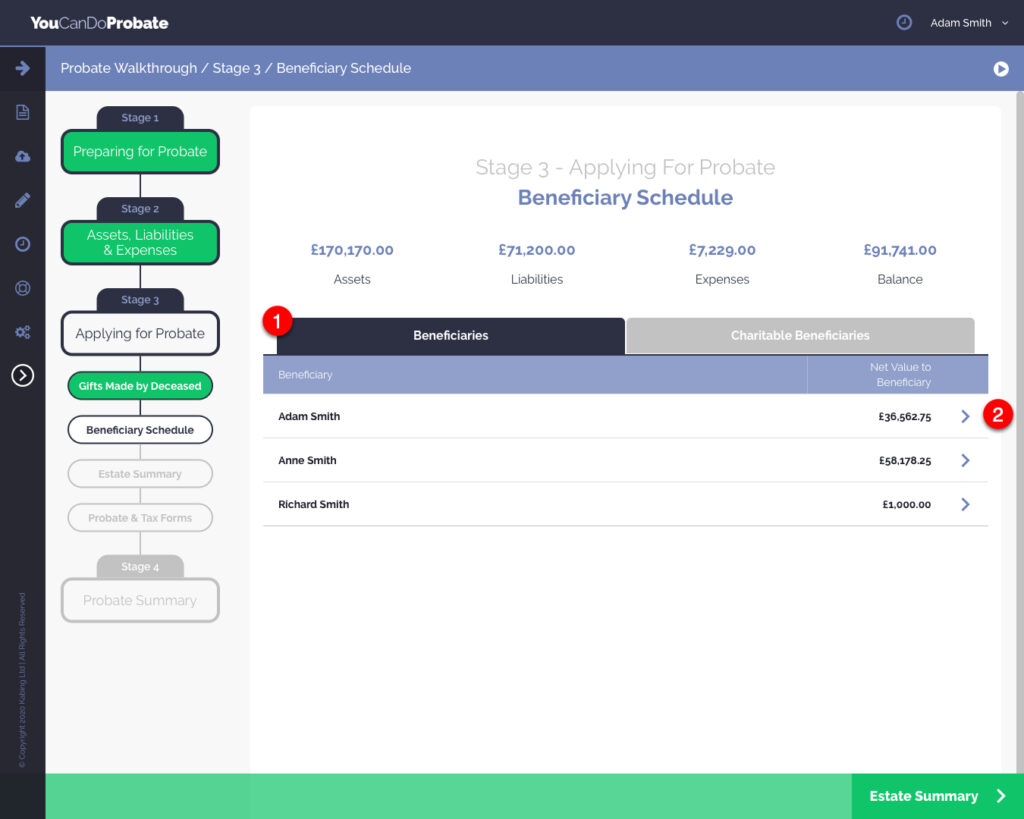Switch to the Charitable Beneficiaries tab
This screenshot has height=819, width=1024.
800,336
